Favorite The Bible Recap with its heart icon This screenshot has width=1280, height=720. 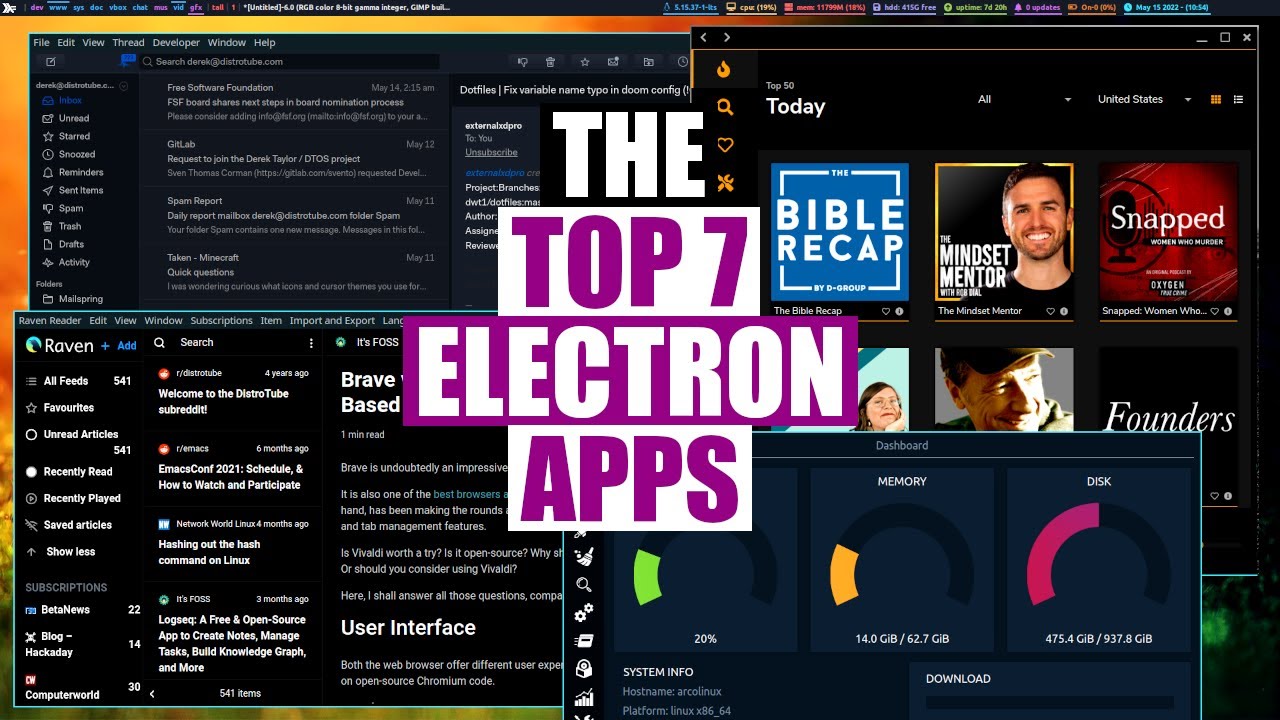click(886, 311)
